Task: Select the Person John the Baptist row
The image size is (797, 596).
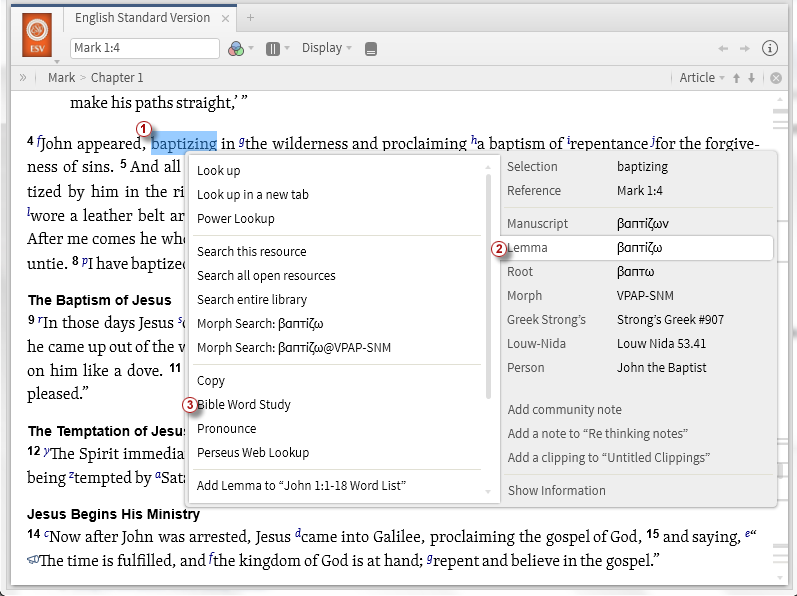Action: 639,368
